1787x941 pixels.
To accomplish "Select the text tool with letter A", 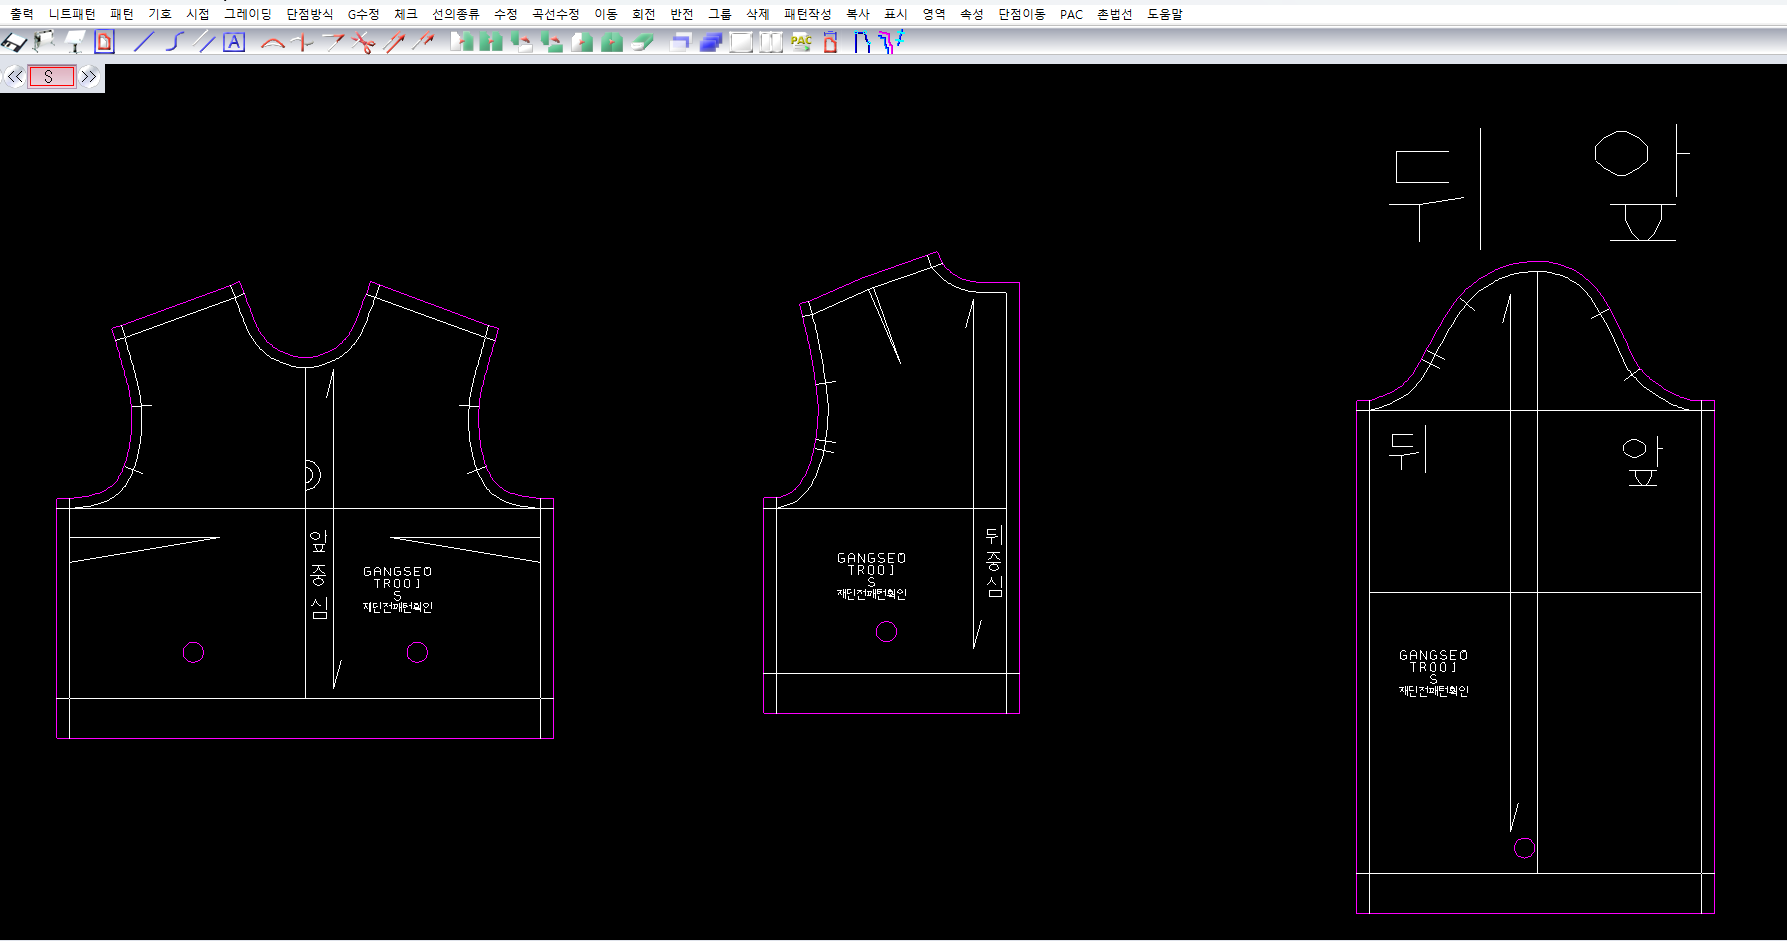I will (234, 42).
